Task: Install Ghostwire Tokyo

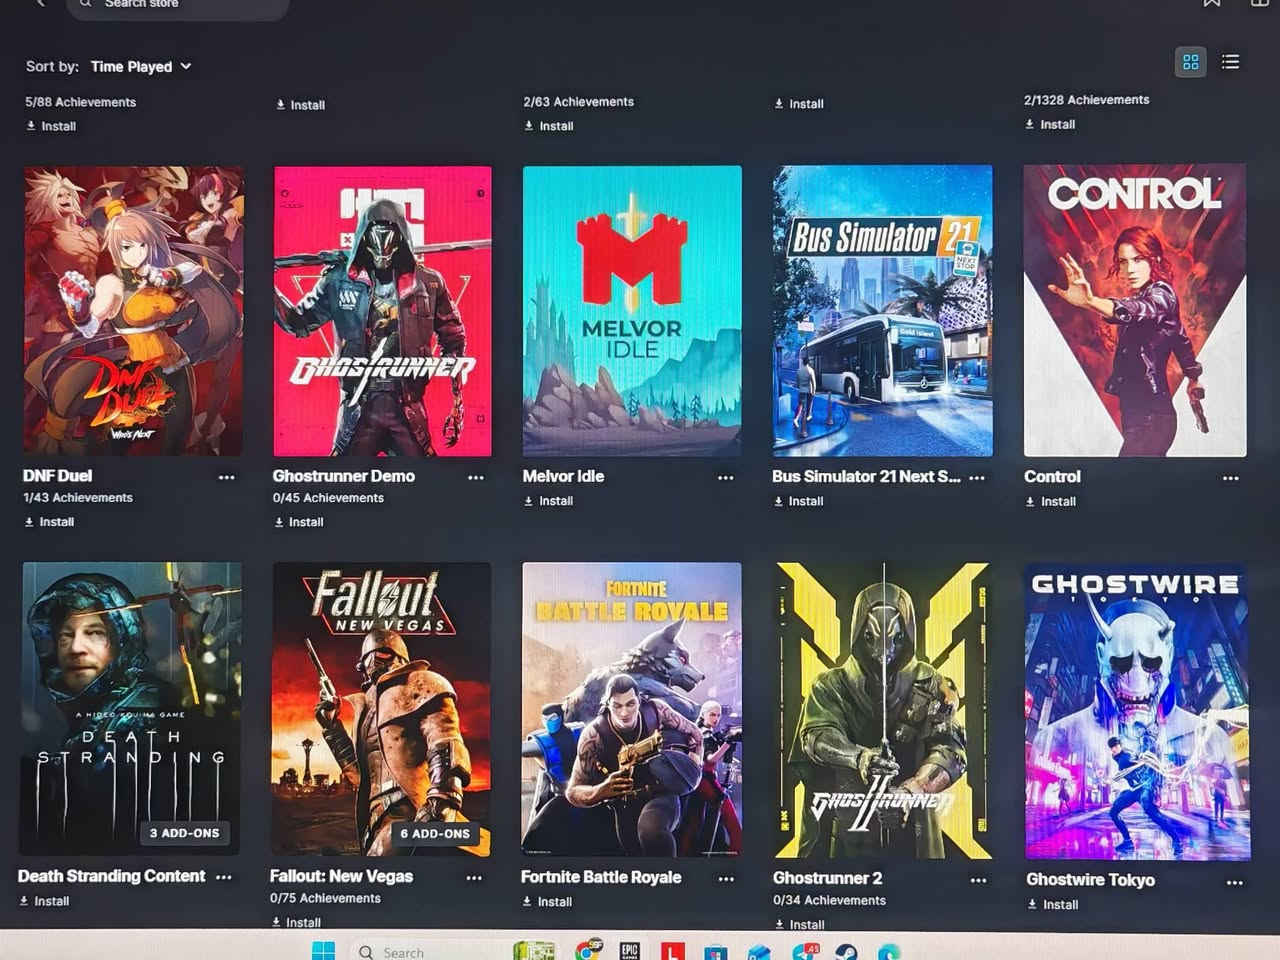Action: pos(1053,905)
